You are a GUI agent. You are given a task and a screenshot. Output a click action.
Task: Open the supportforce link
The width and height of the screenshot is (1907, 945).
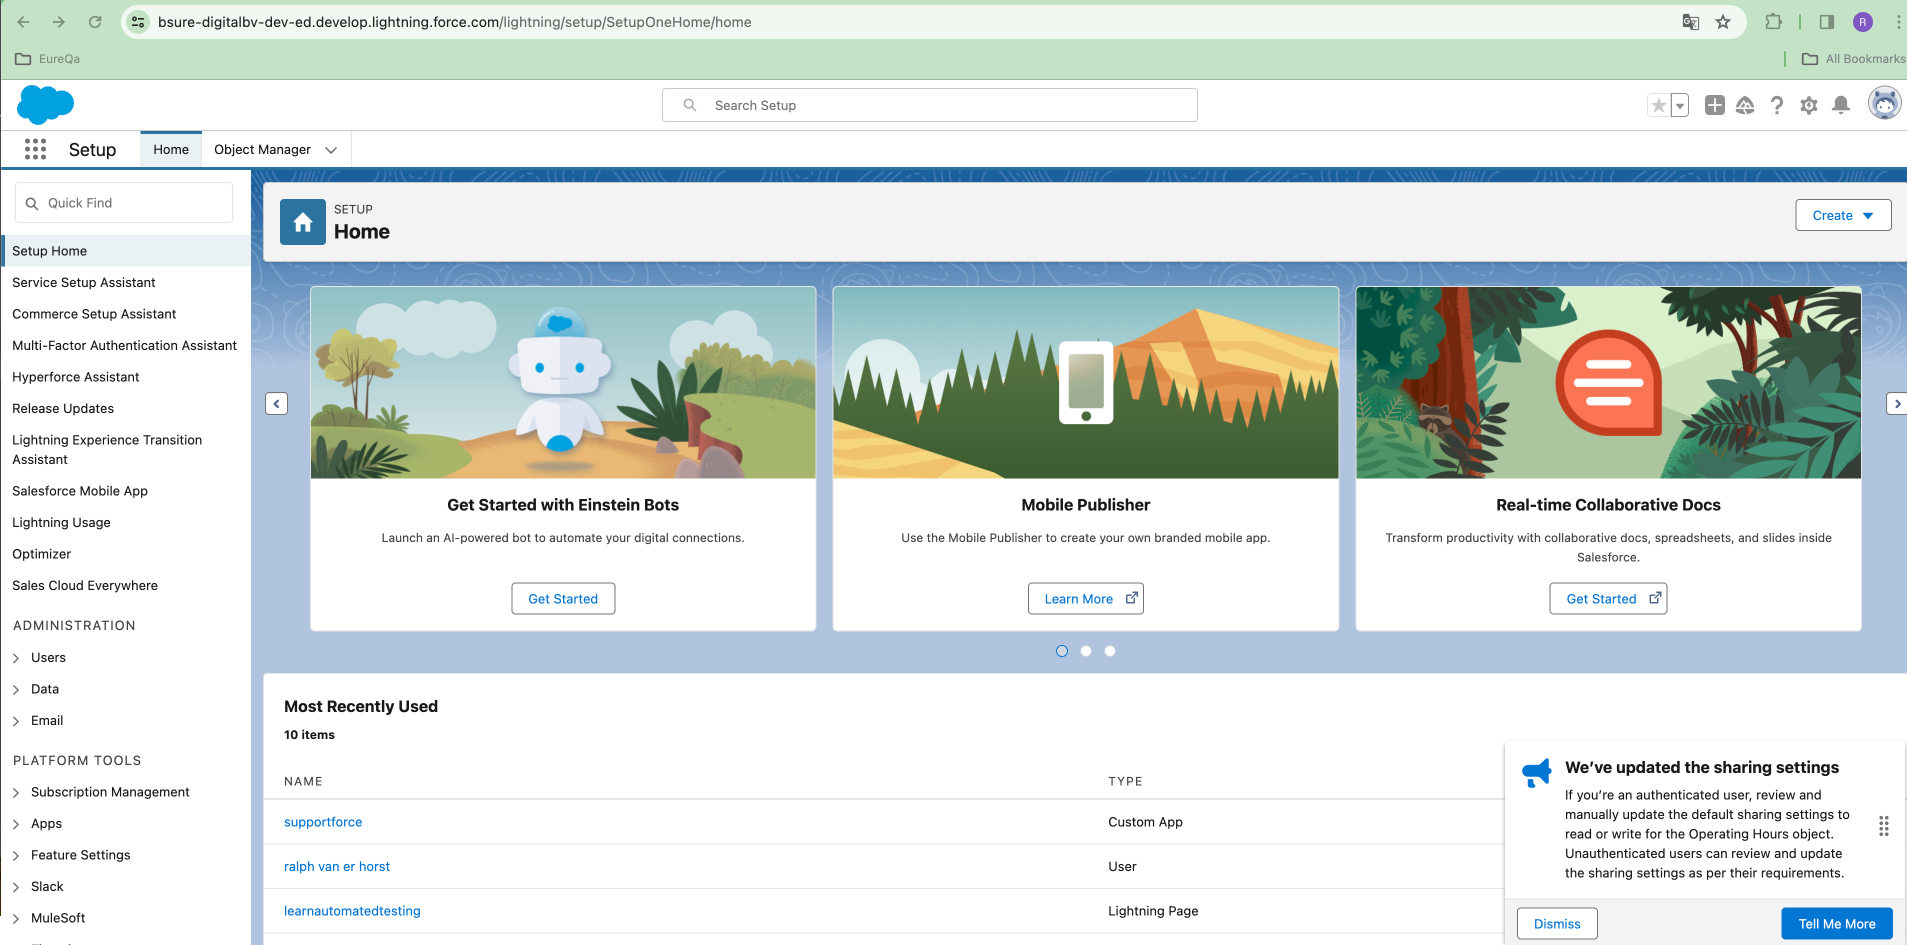coord(323,822)
